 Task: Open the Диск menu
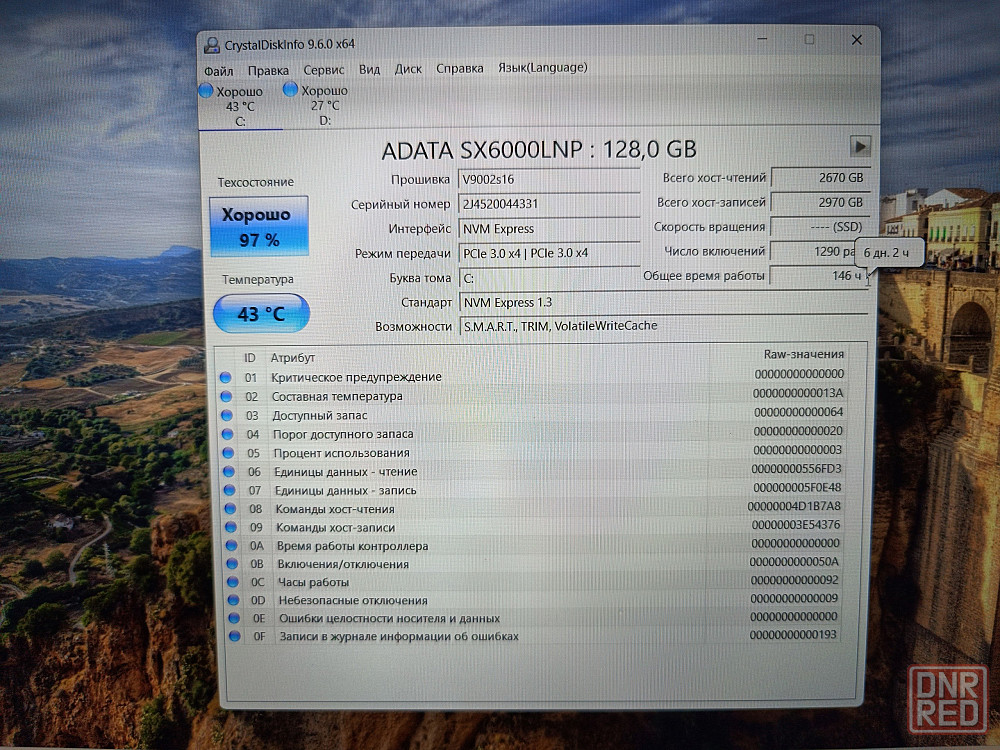408,68
